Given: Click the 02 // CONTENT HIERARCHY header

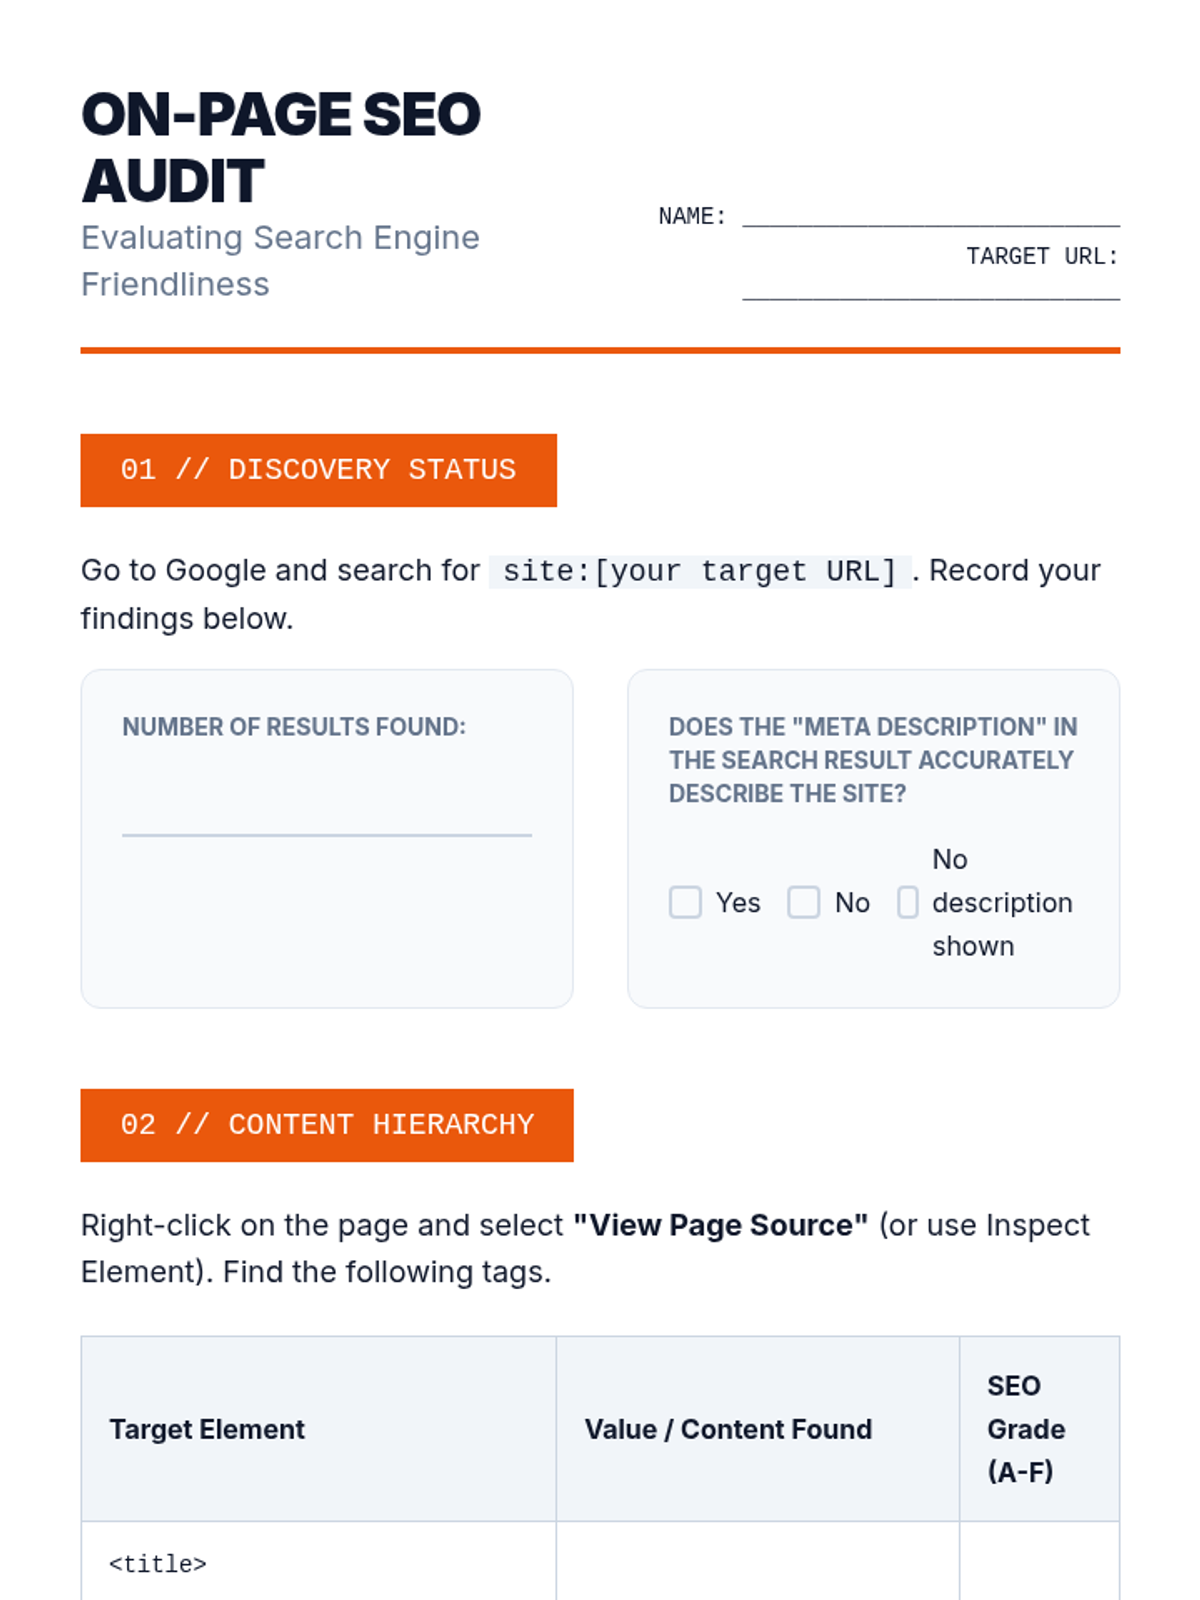Looking at the screenshot, I should (x=326, y=1125).
